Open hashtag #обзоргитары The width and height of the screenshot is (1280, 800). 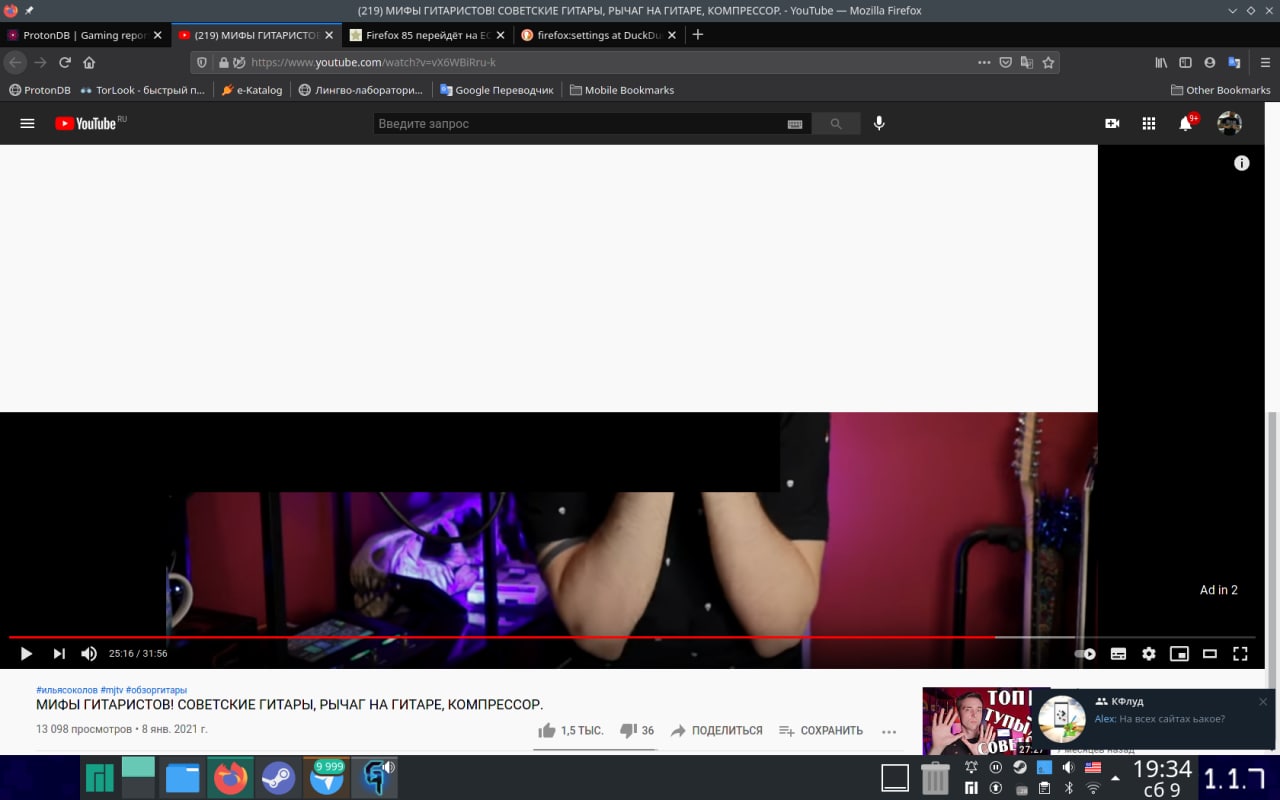(x=156, y=690)
